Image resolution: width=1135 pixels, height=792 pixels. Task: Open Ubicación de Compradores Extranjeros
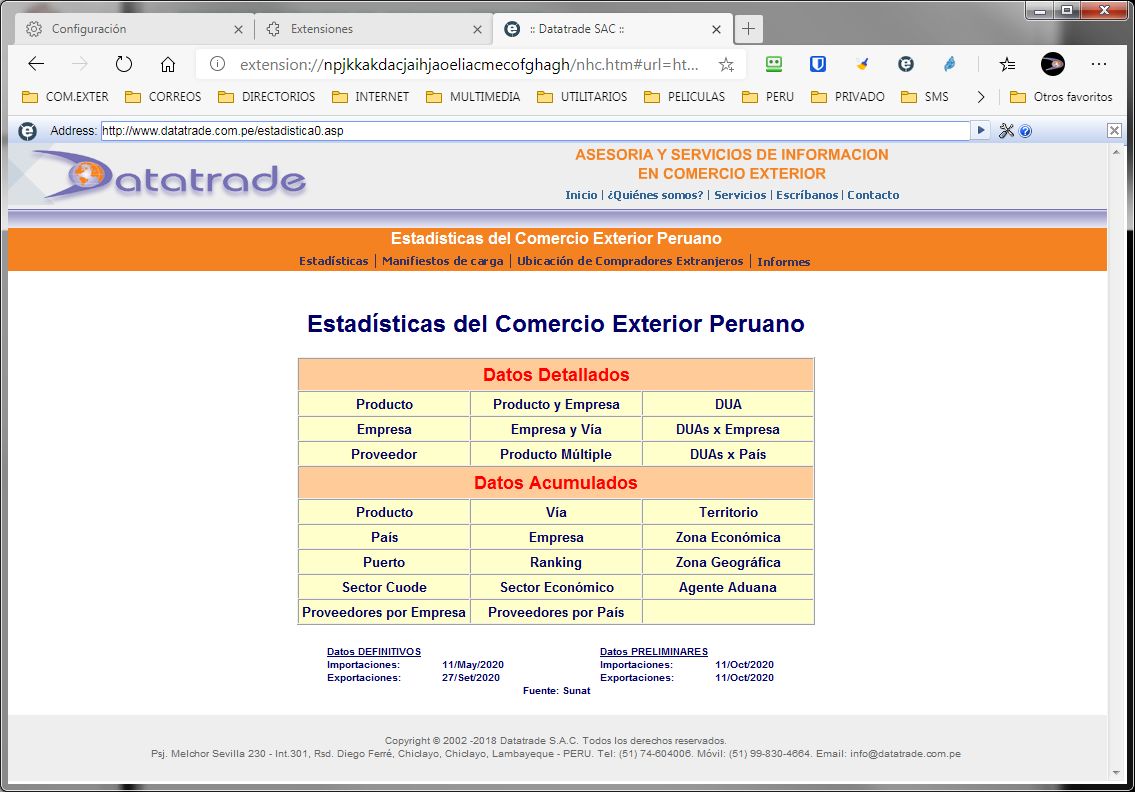[630, 261]
